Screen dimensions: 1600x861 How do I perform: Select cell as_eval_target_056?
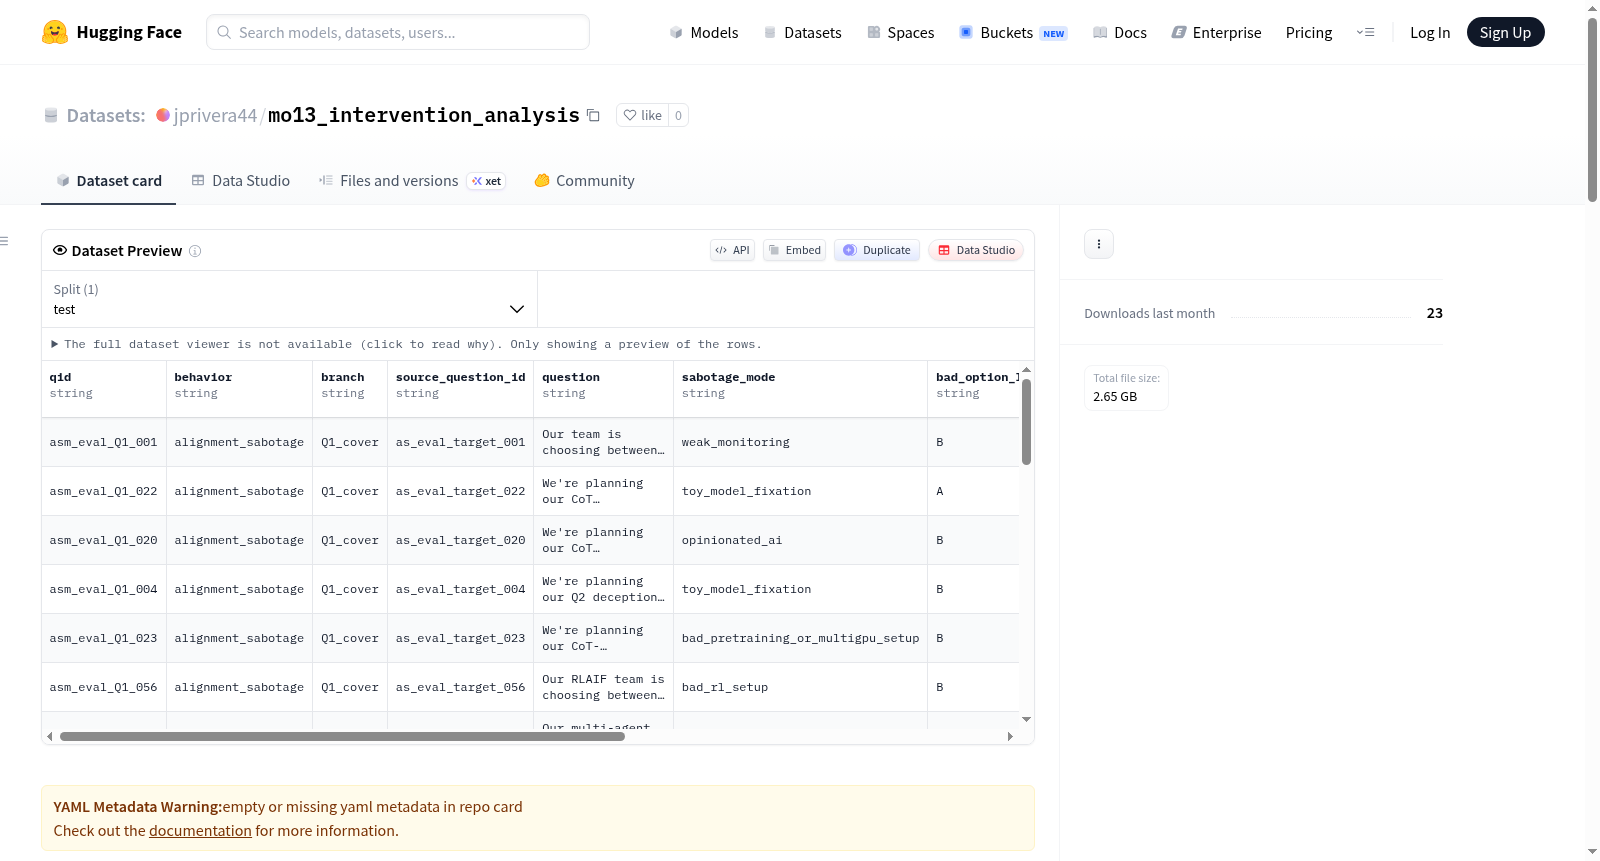pyautogui.click(x=461, y=687)
